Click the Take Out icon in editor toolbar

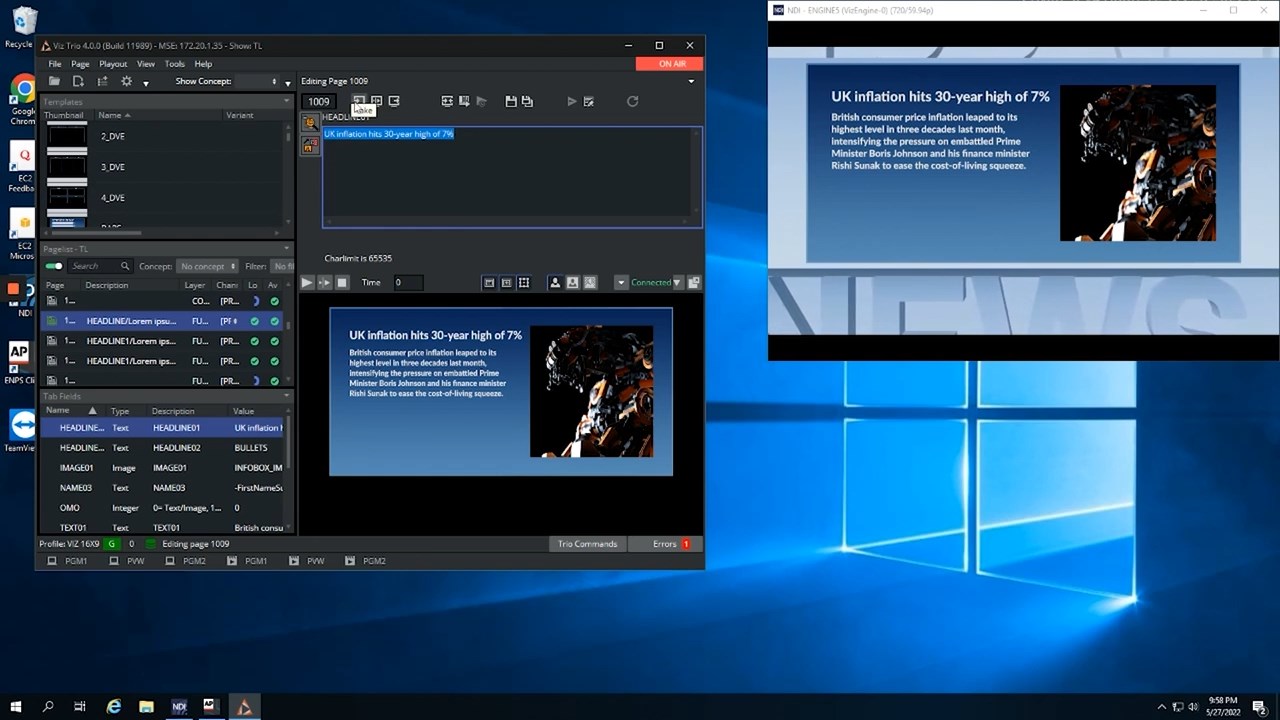(x=394, y=101)
